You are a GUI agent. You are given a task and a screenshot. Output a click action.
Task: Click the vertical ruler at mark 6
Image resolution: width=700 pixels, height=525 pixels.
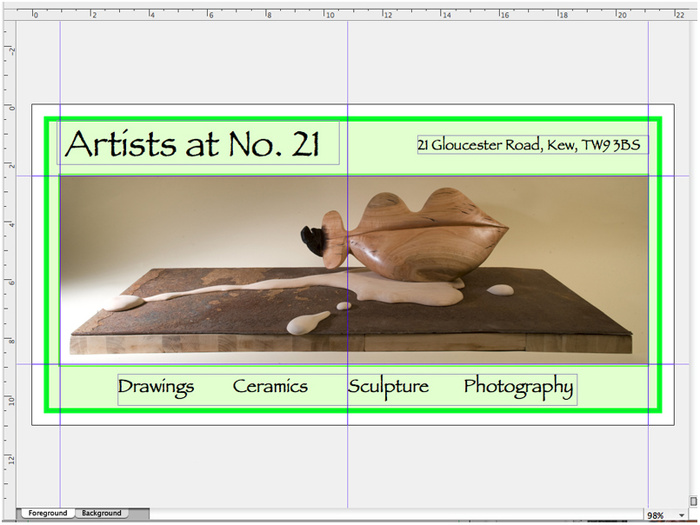pyautogui.click(x=8, y=283)
